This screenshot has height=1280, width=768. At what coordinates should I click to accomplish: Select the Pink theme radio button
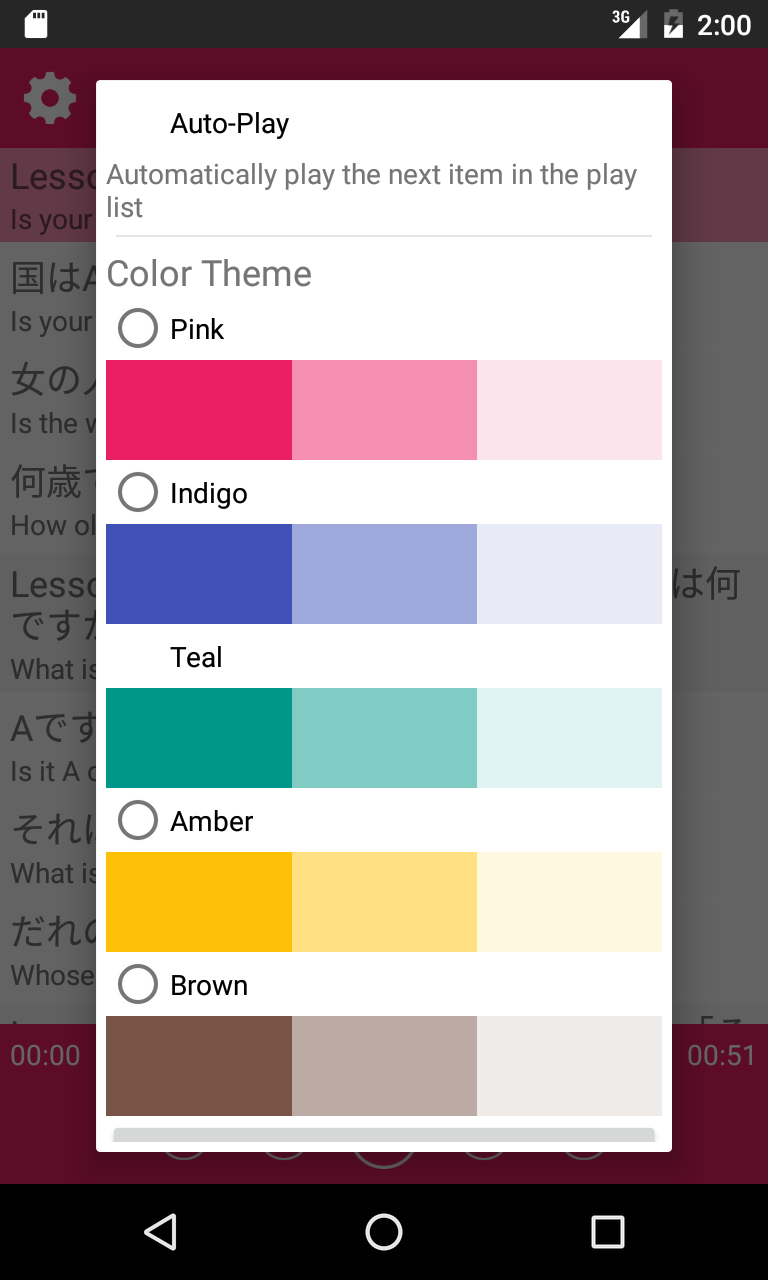click(138, 328)
